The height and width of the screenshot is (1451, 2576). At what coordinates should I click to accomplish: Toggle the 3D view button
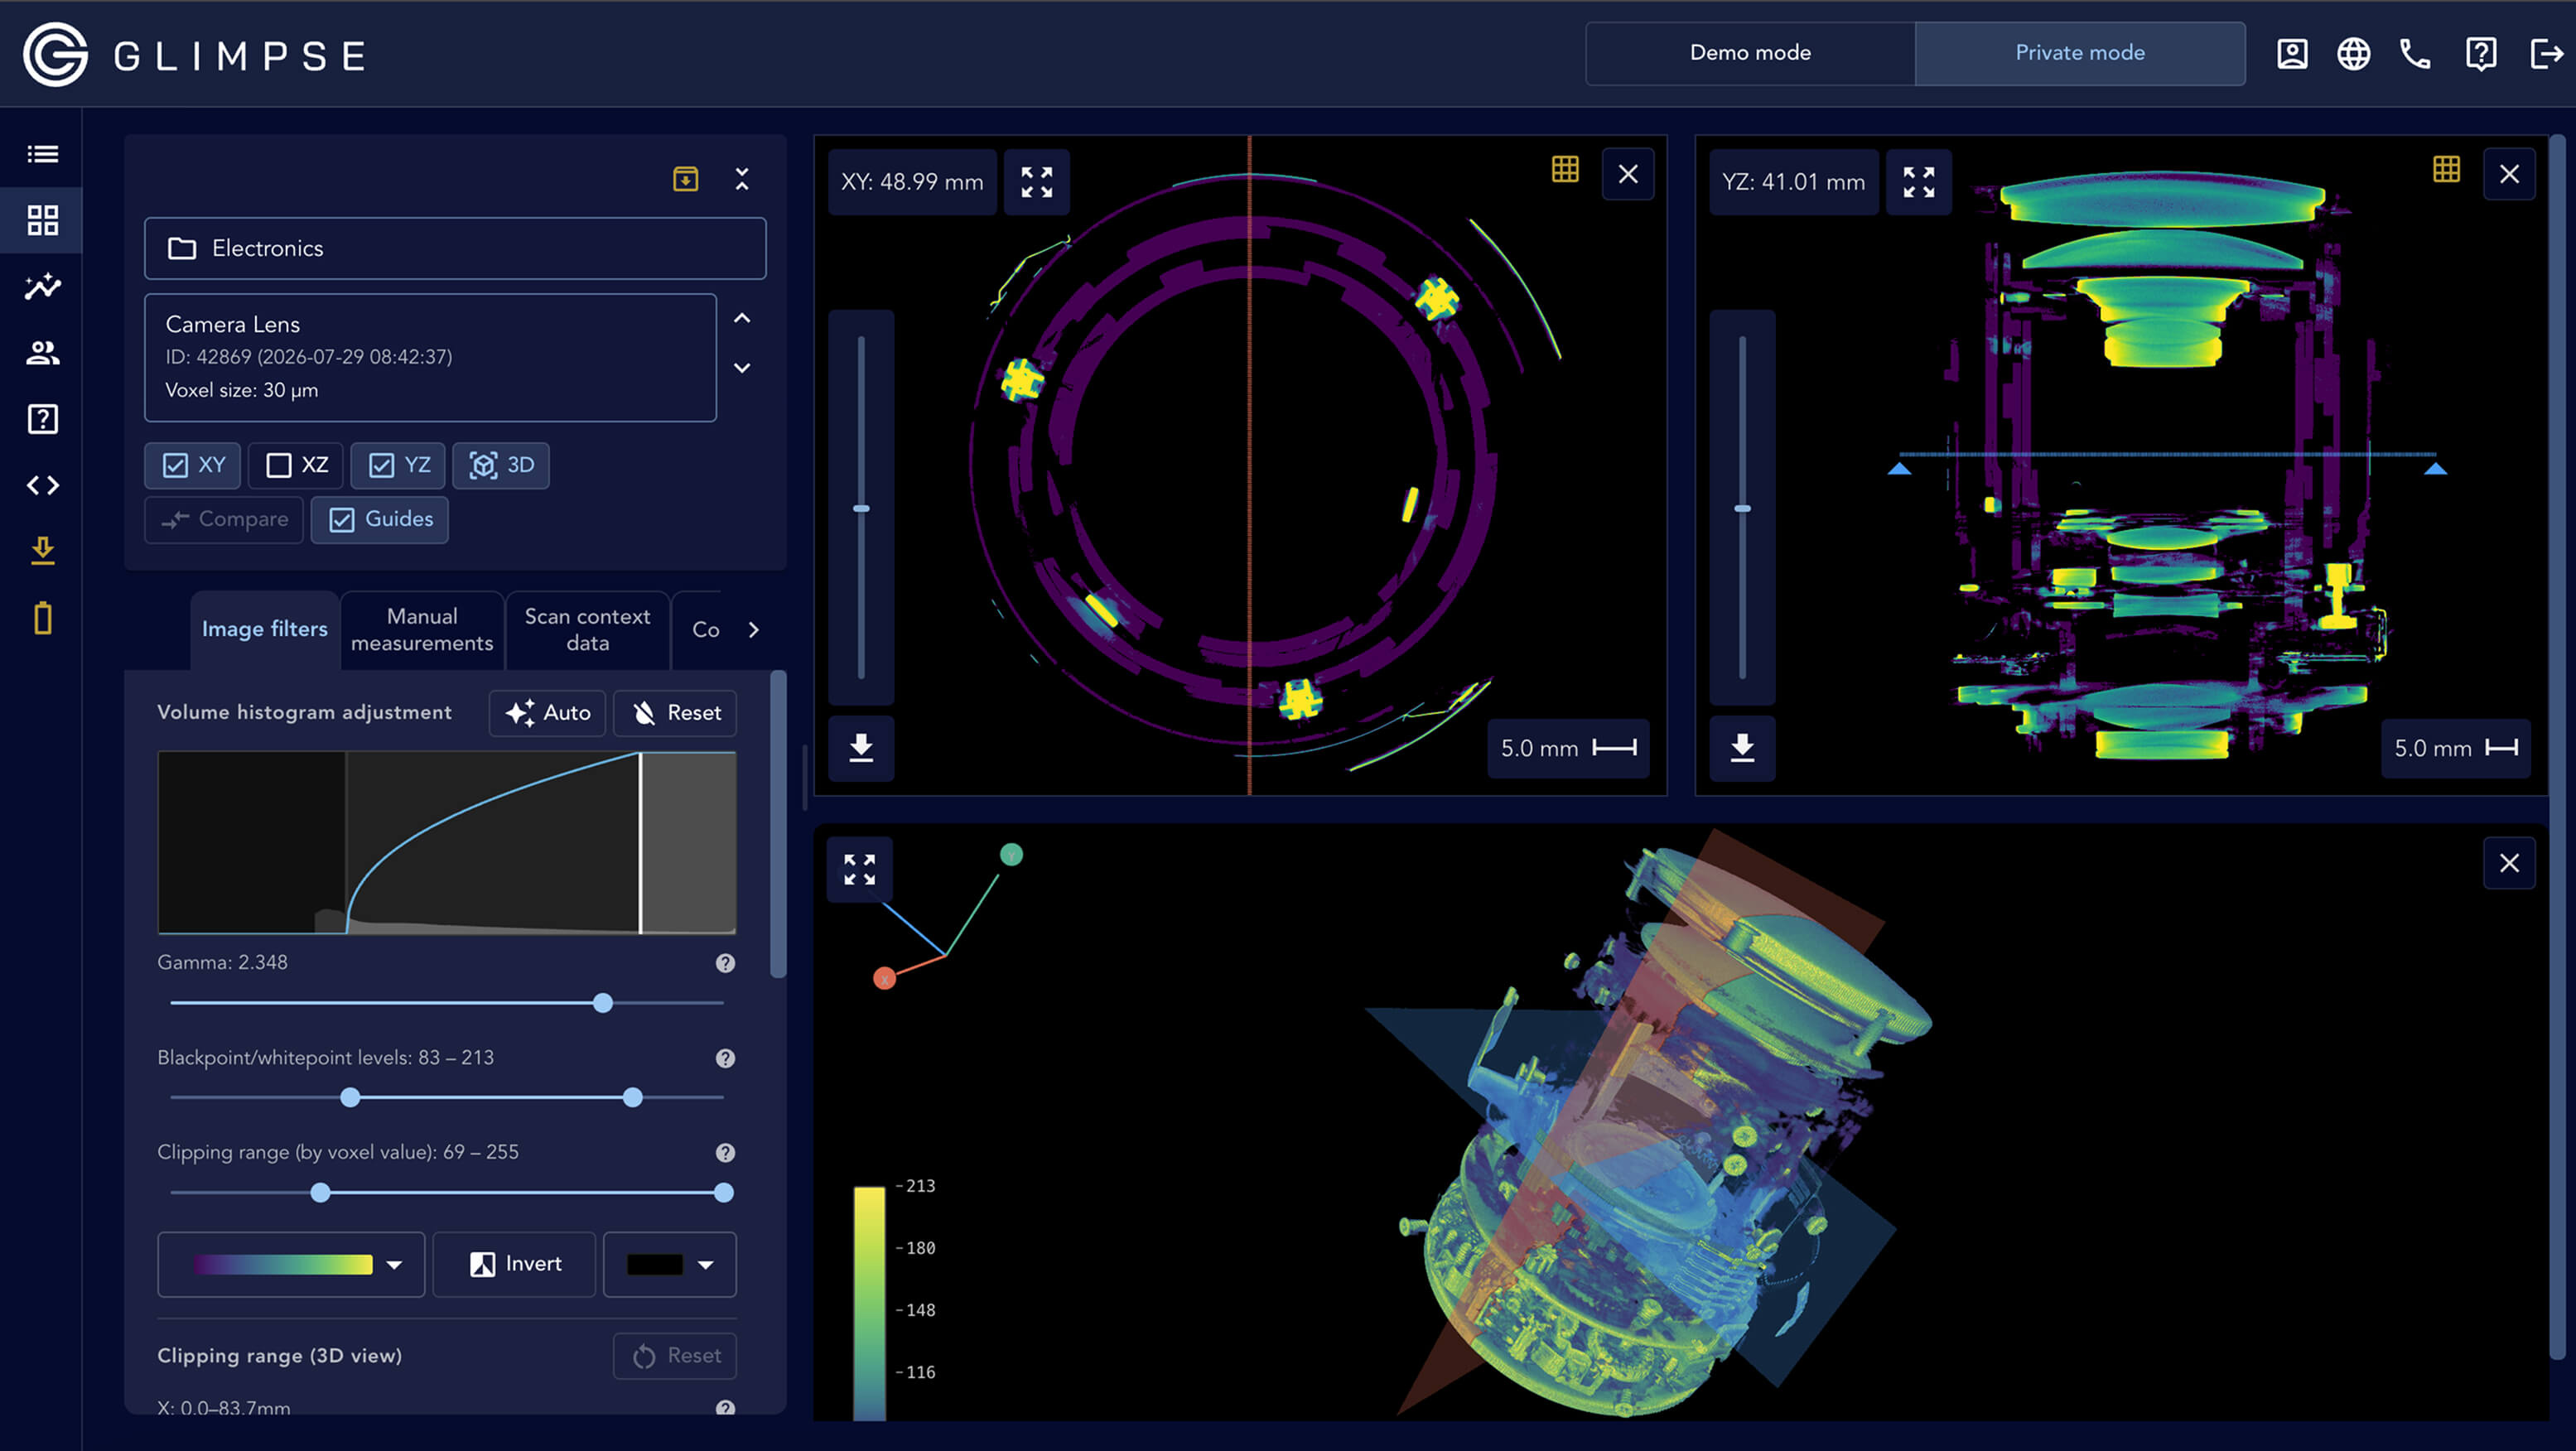(x=501, y=465)
